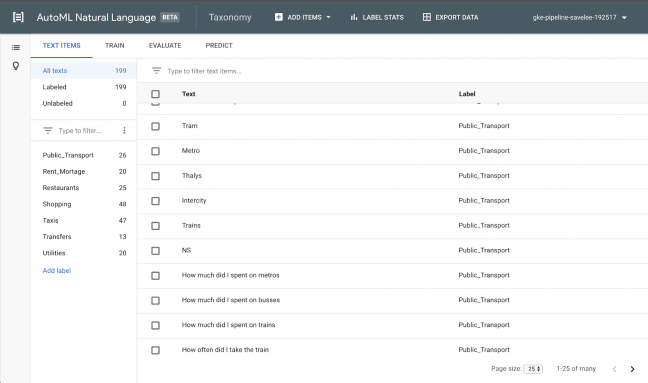Screen dimensions: 648x383
Task: Show Unlabeled items
Action: click(84, 103)
